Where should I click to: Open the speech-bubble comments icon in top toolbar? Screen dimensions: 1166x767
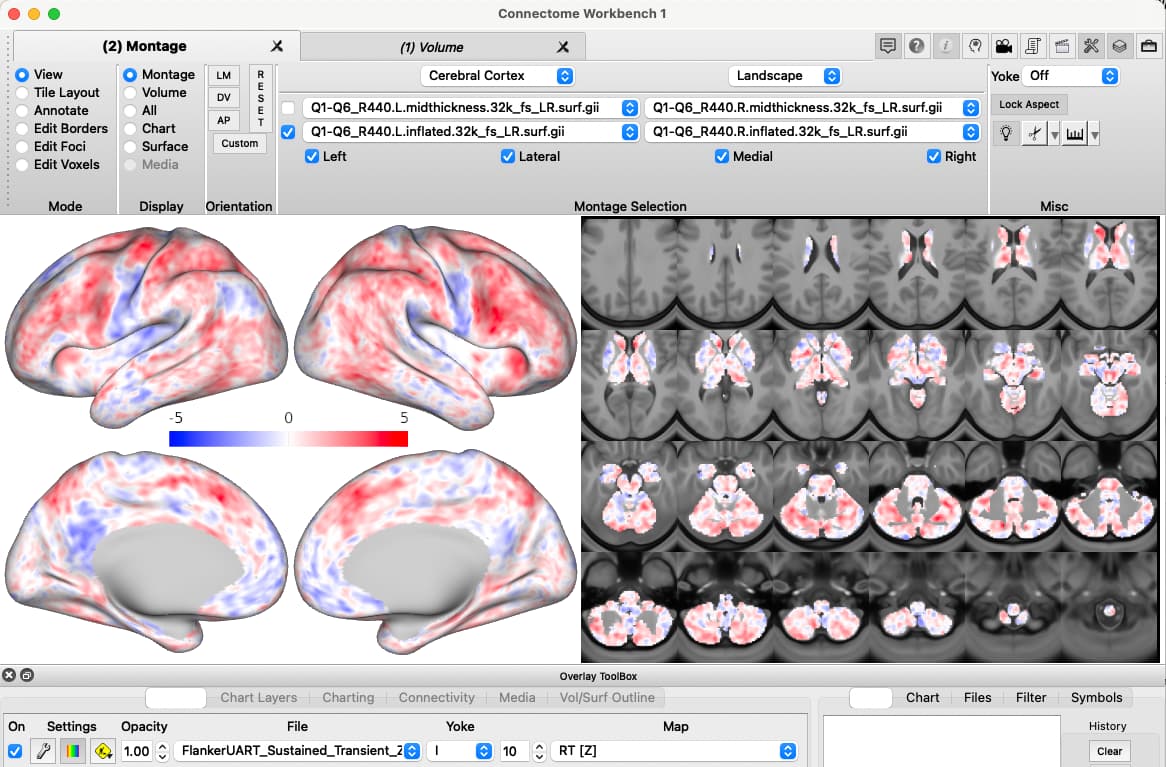(887, 46)
